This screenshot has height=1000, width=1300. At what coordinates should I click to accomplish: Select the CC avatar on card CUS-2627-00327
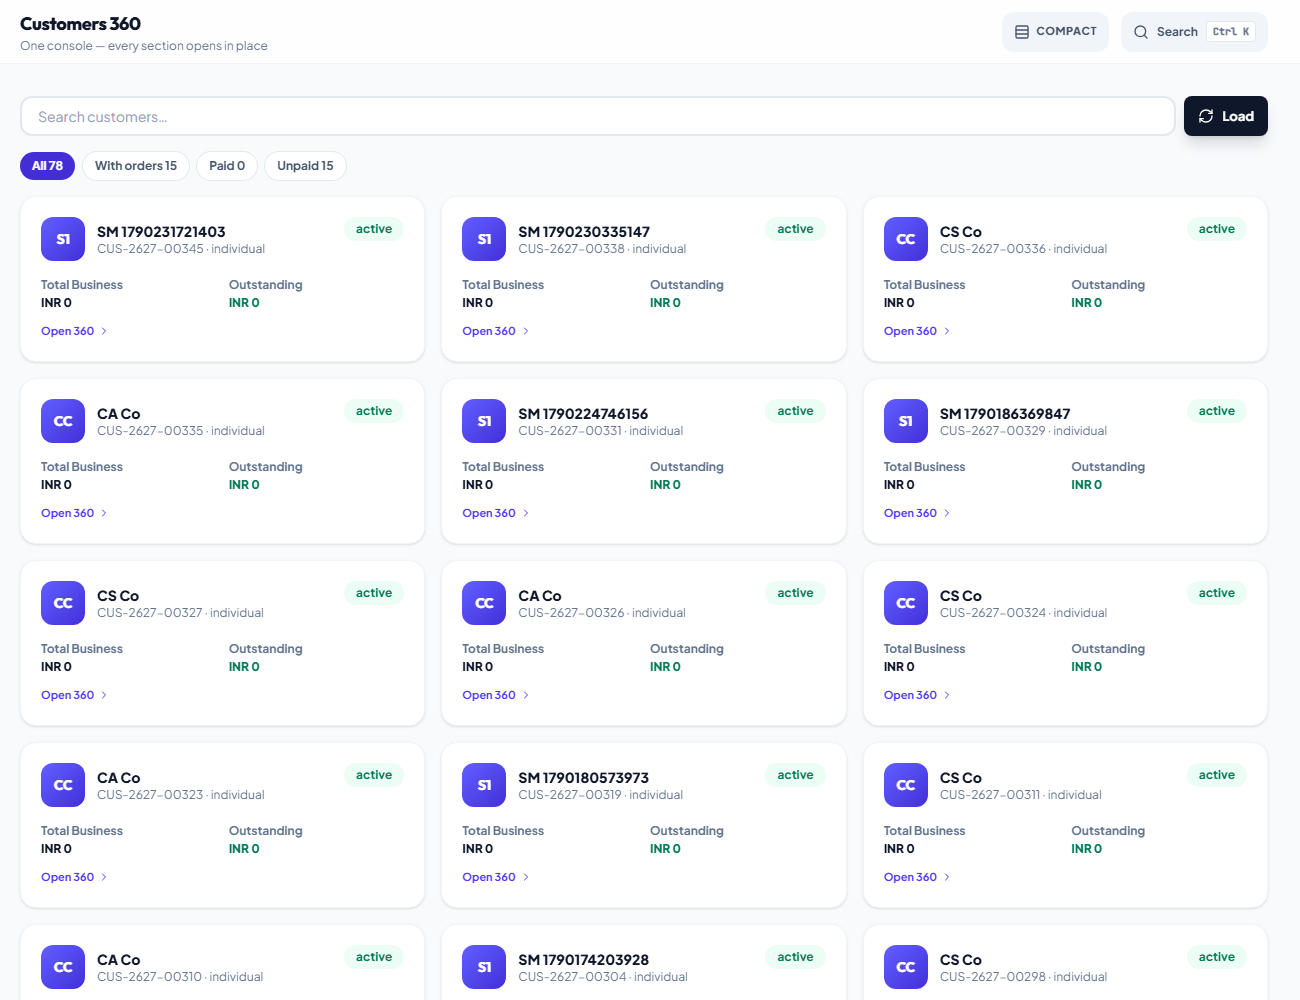63,603
